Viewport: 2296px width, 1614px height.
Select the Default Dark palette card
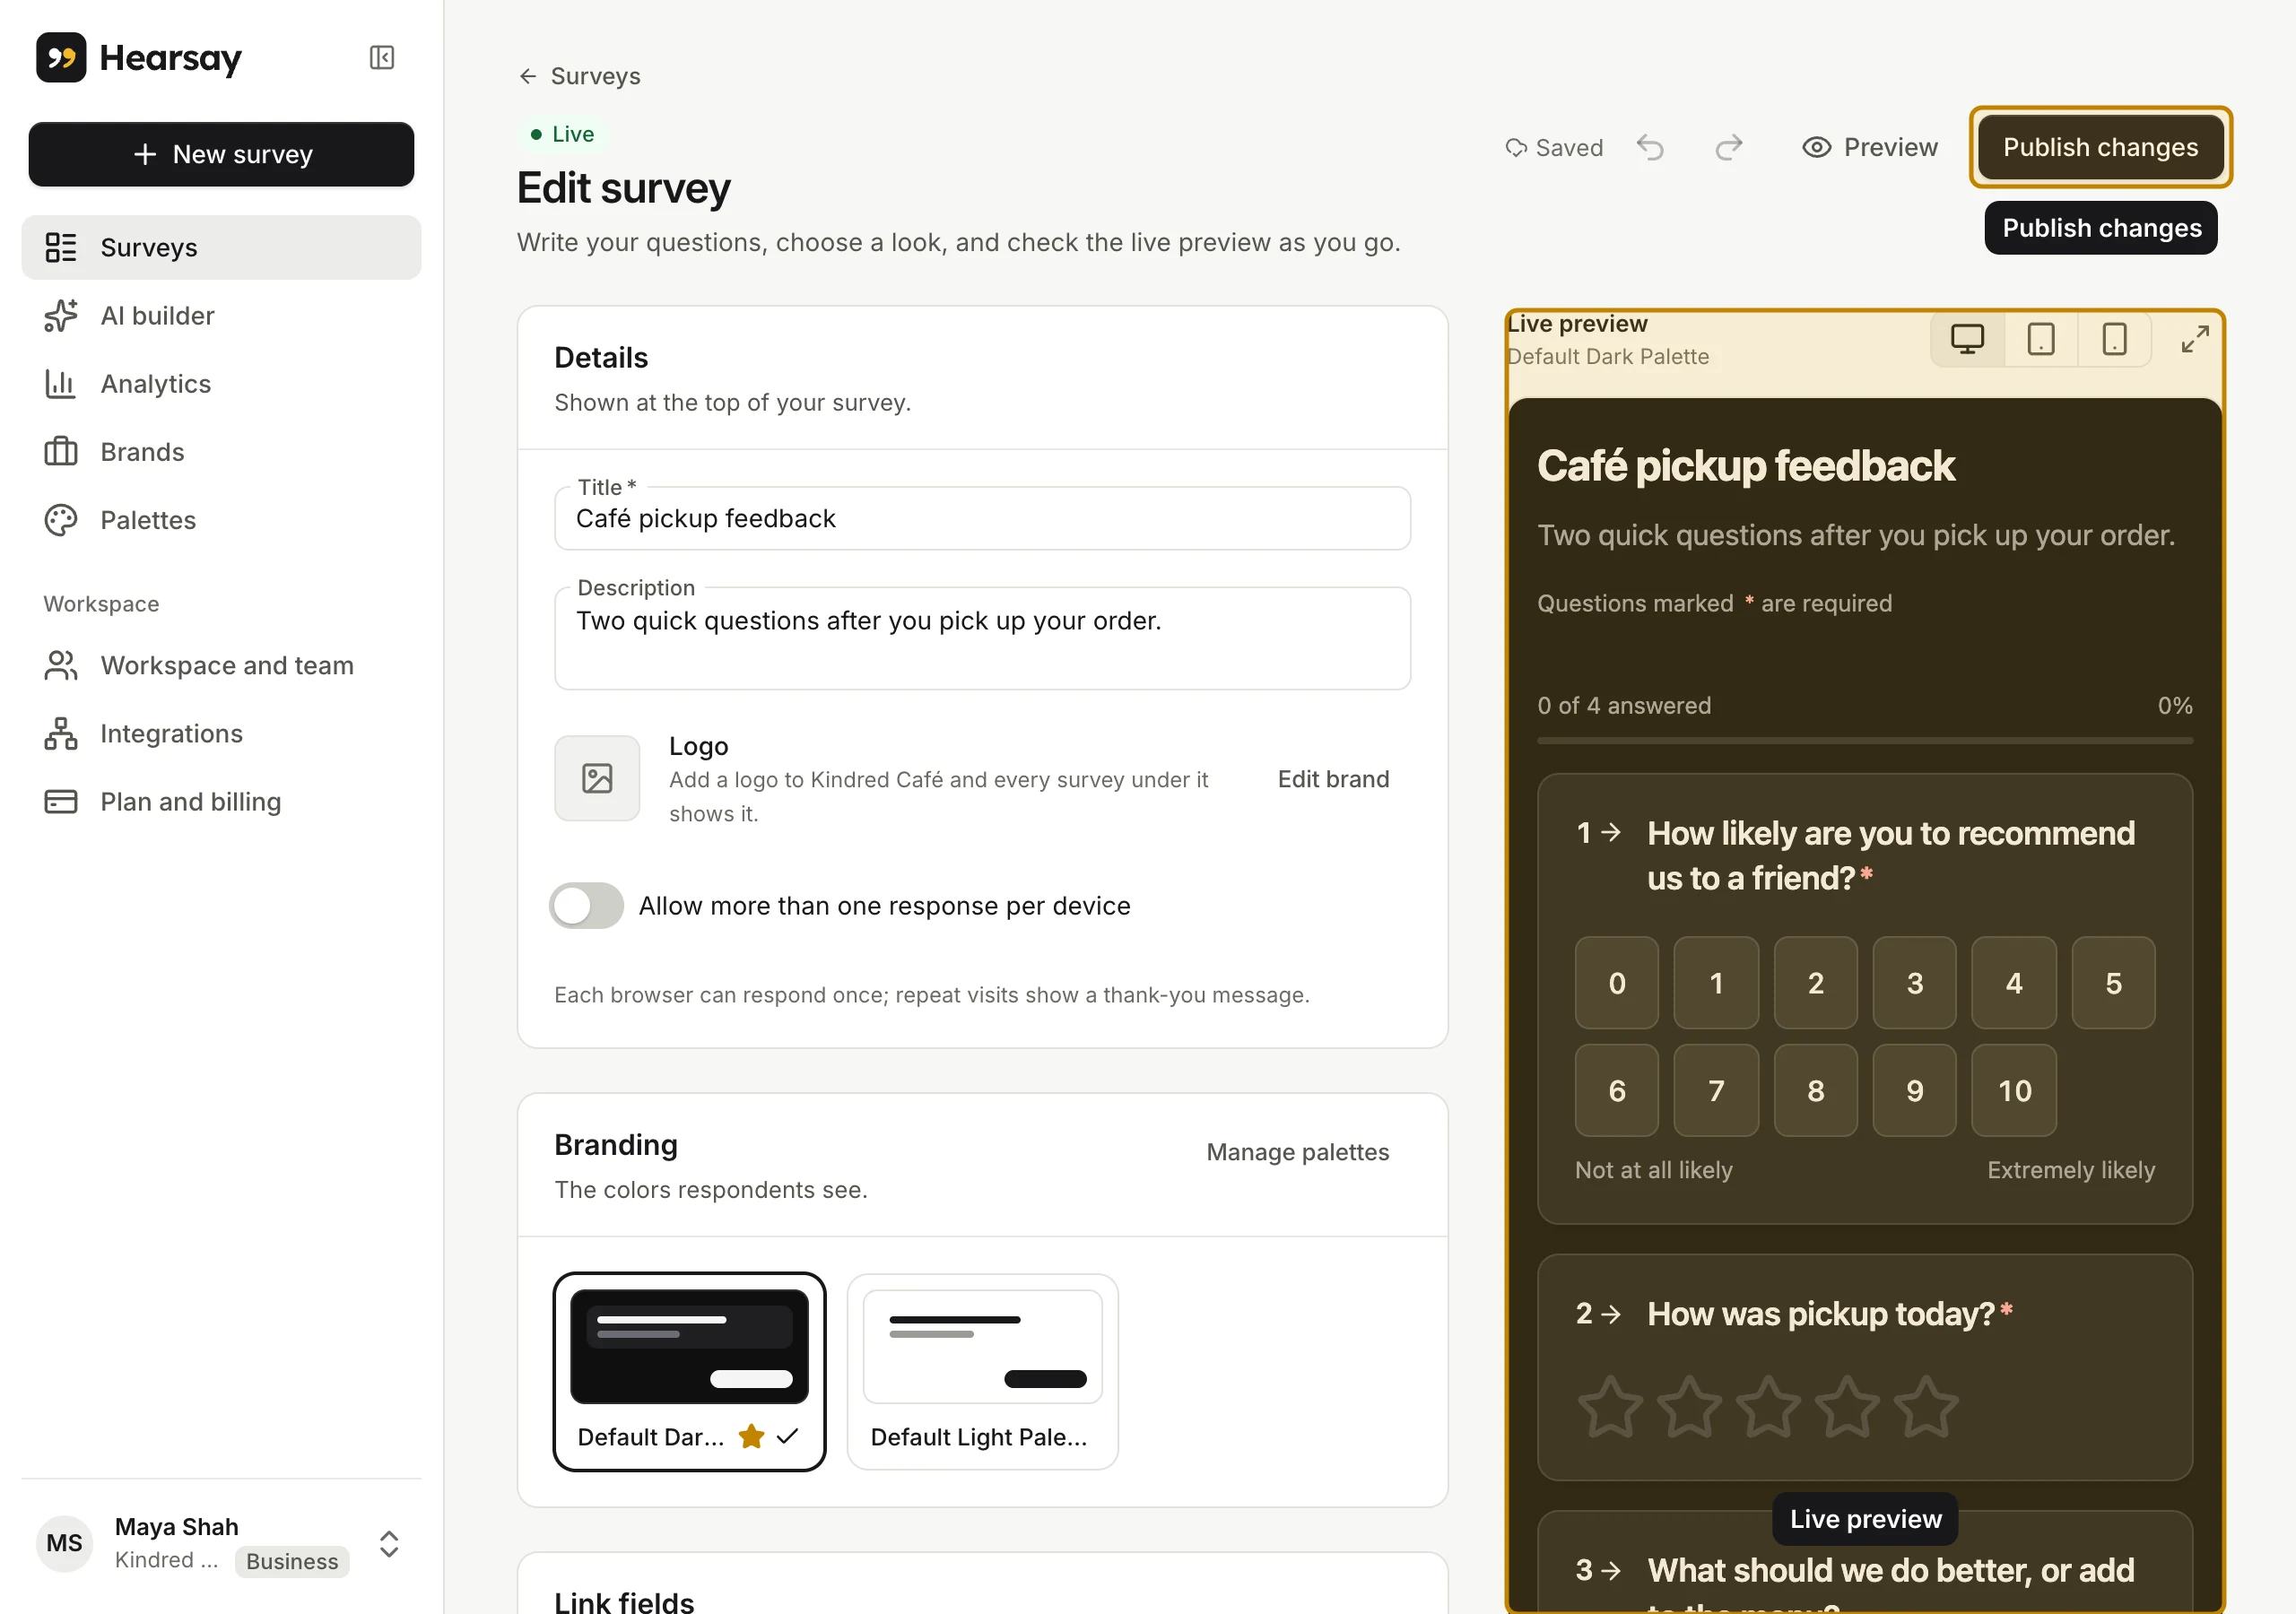click(x=689, y=1371)
